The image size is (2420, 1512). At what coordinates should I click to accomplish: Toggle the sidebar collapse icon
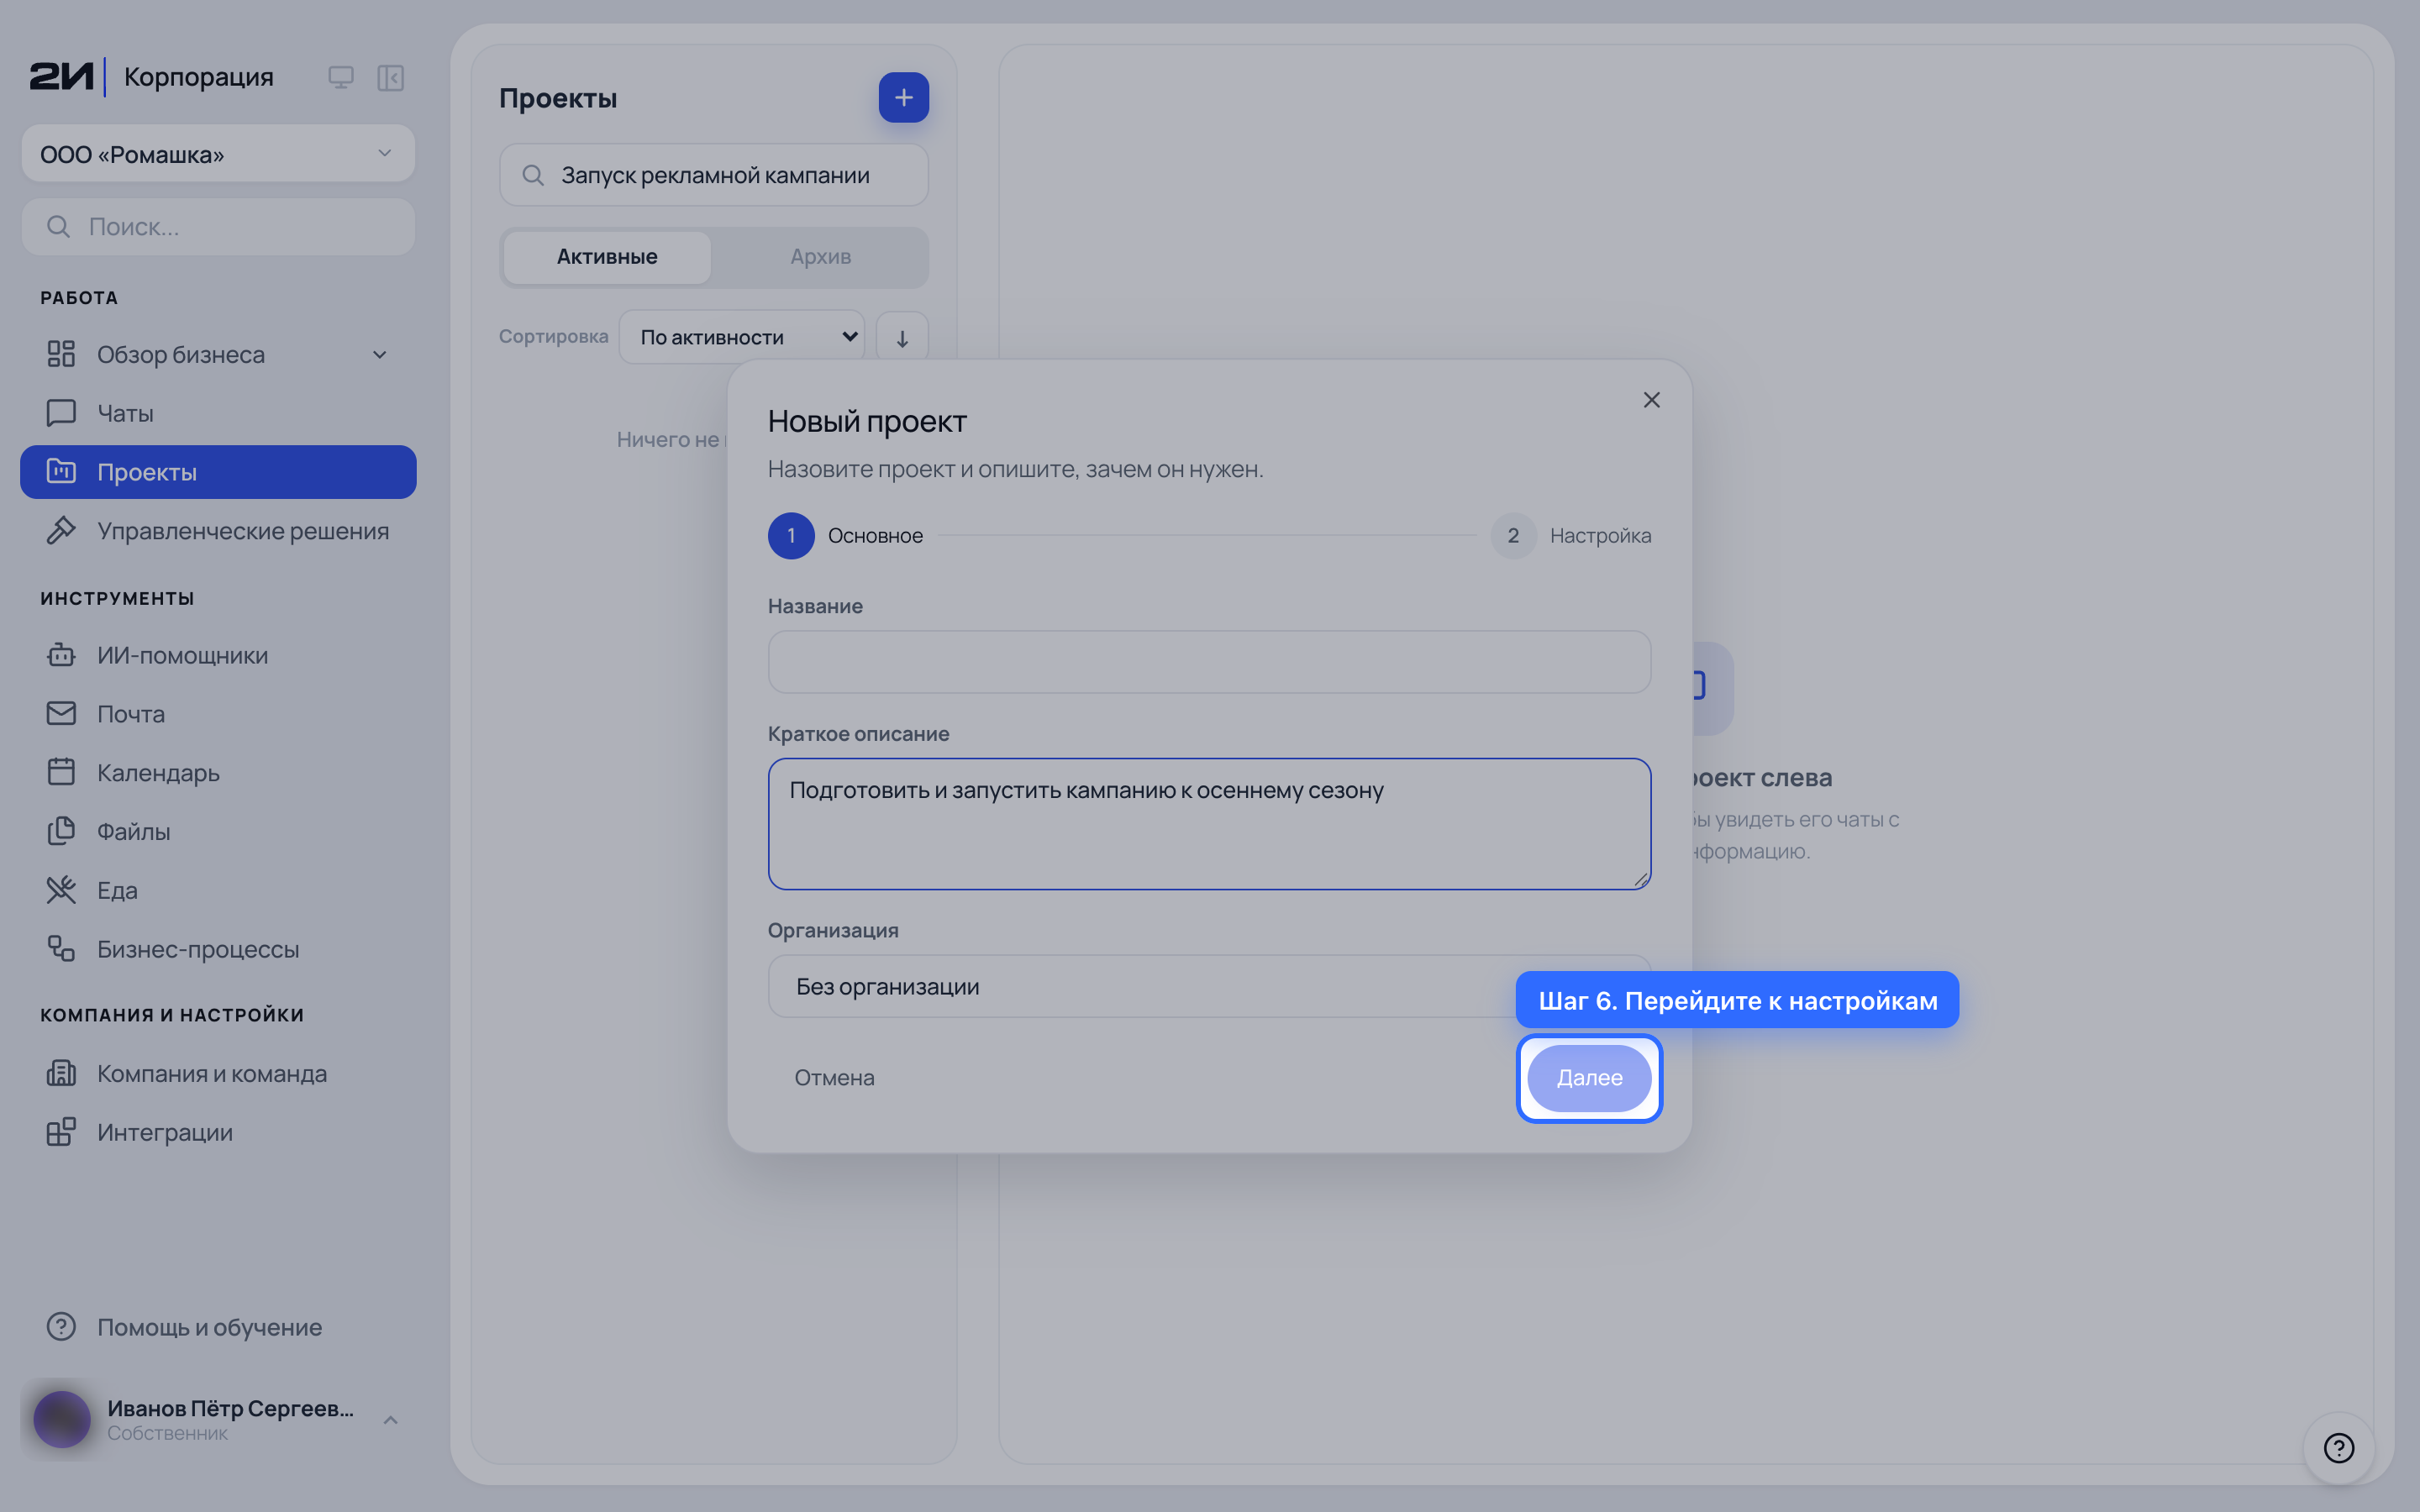pyautogui.click(x=390, y=77)
